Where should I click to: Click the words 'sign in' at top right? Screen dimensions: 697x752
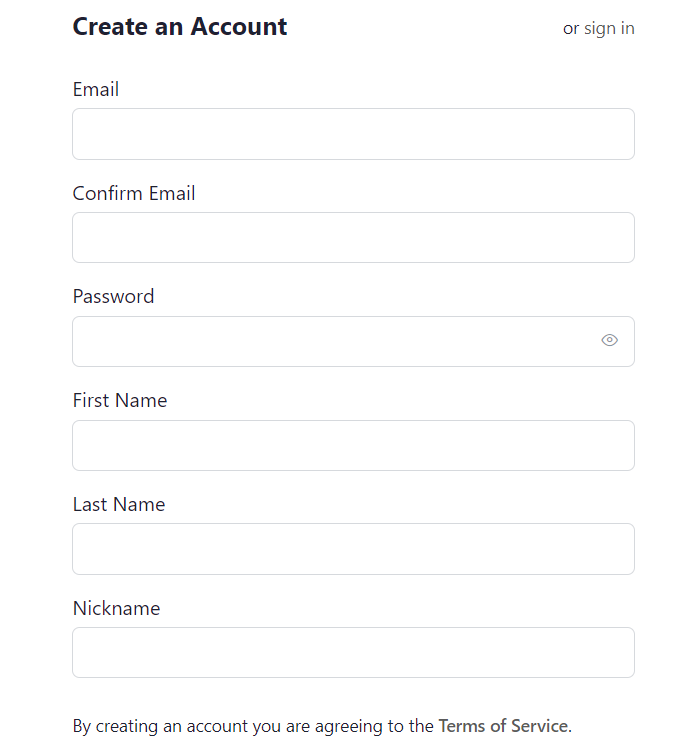click(609, 29)
